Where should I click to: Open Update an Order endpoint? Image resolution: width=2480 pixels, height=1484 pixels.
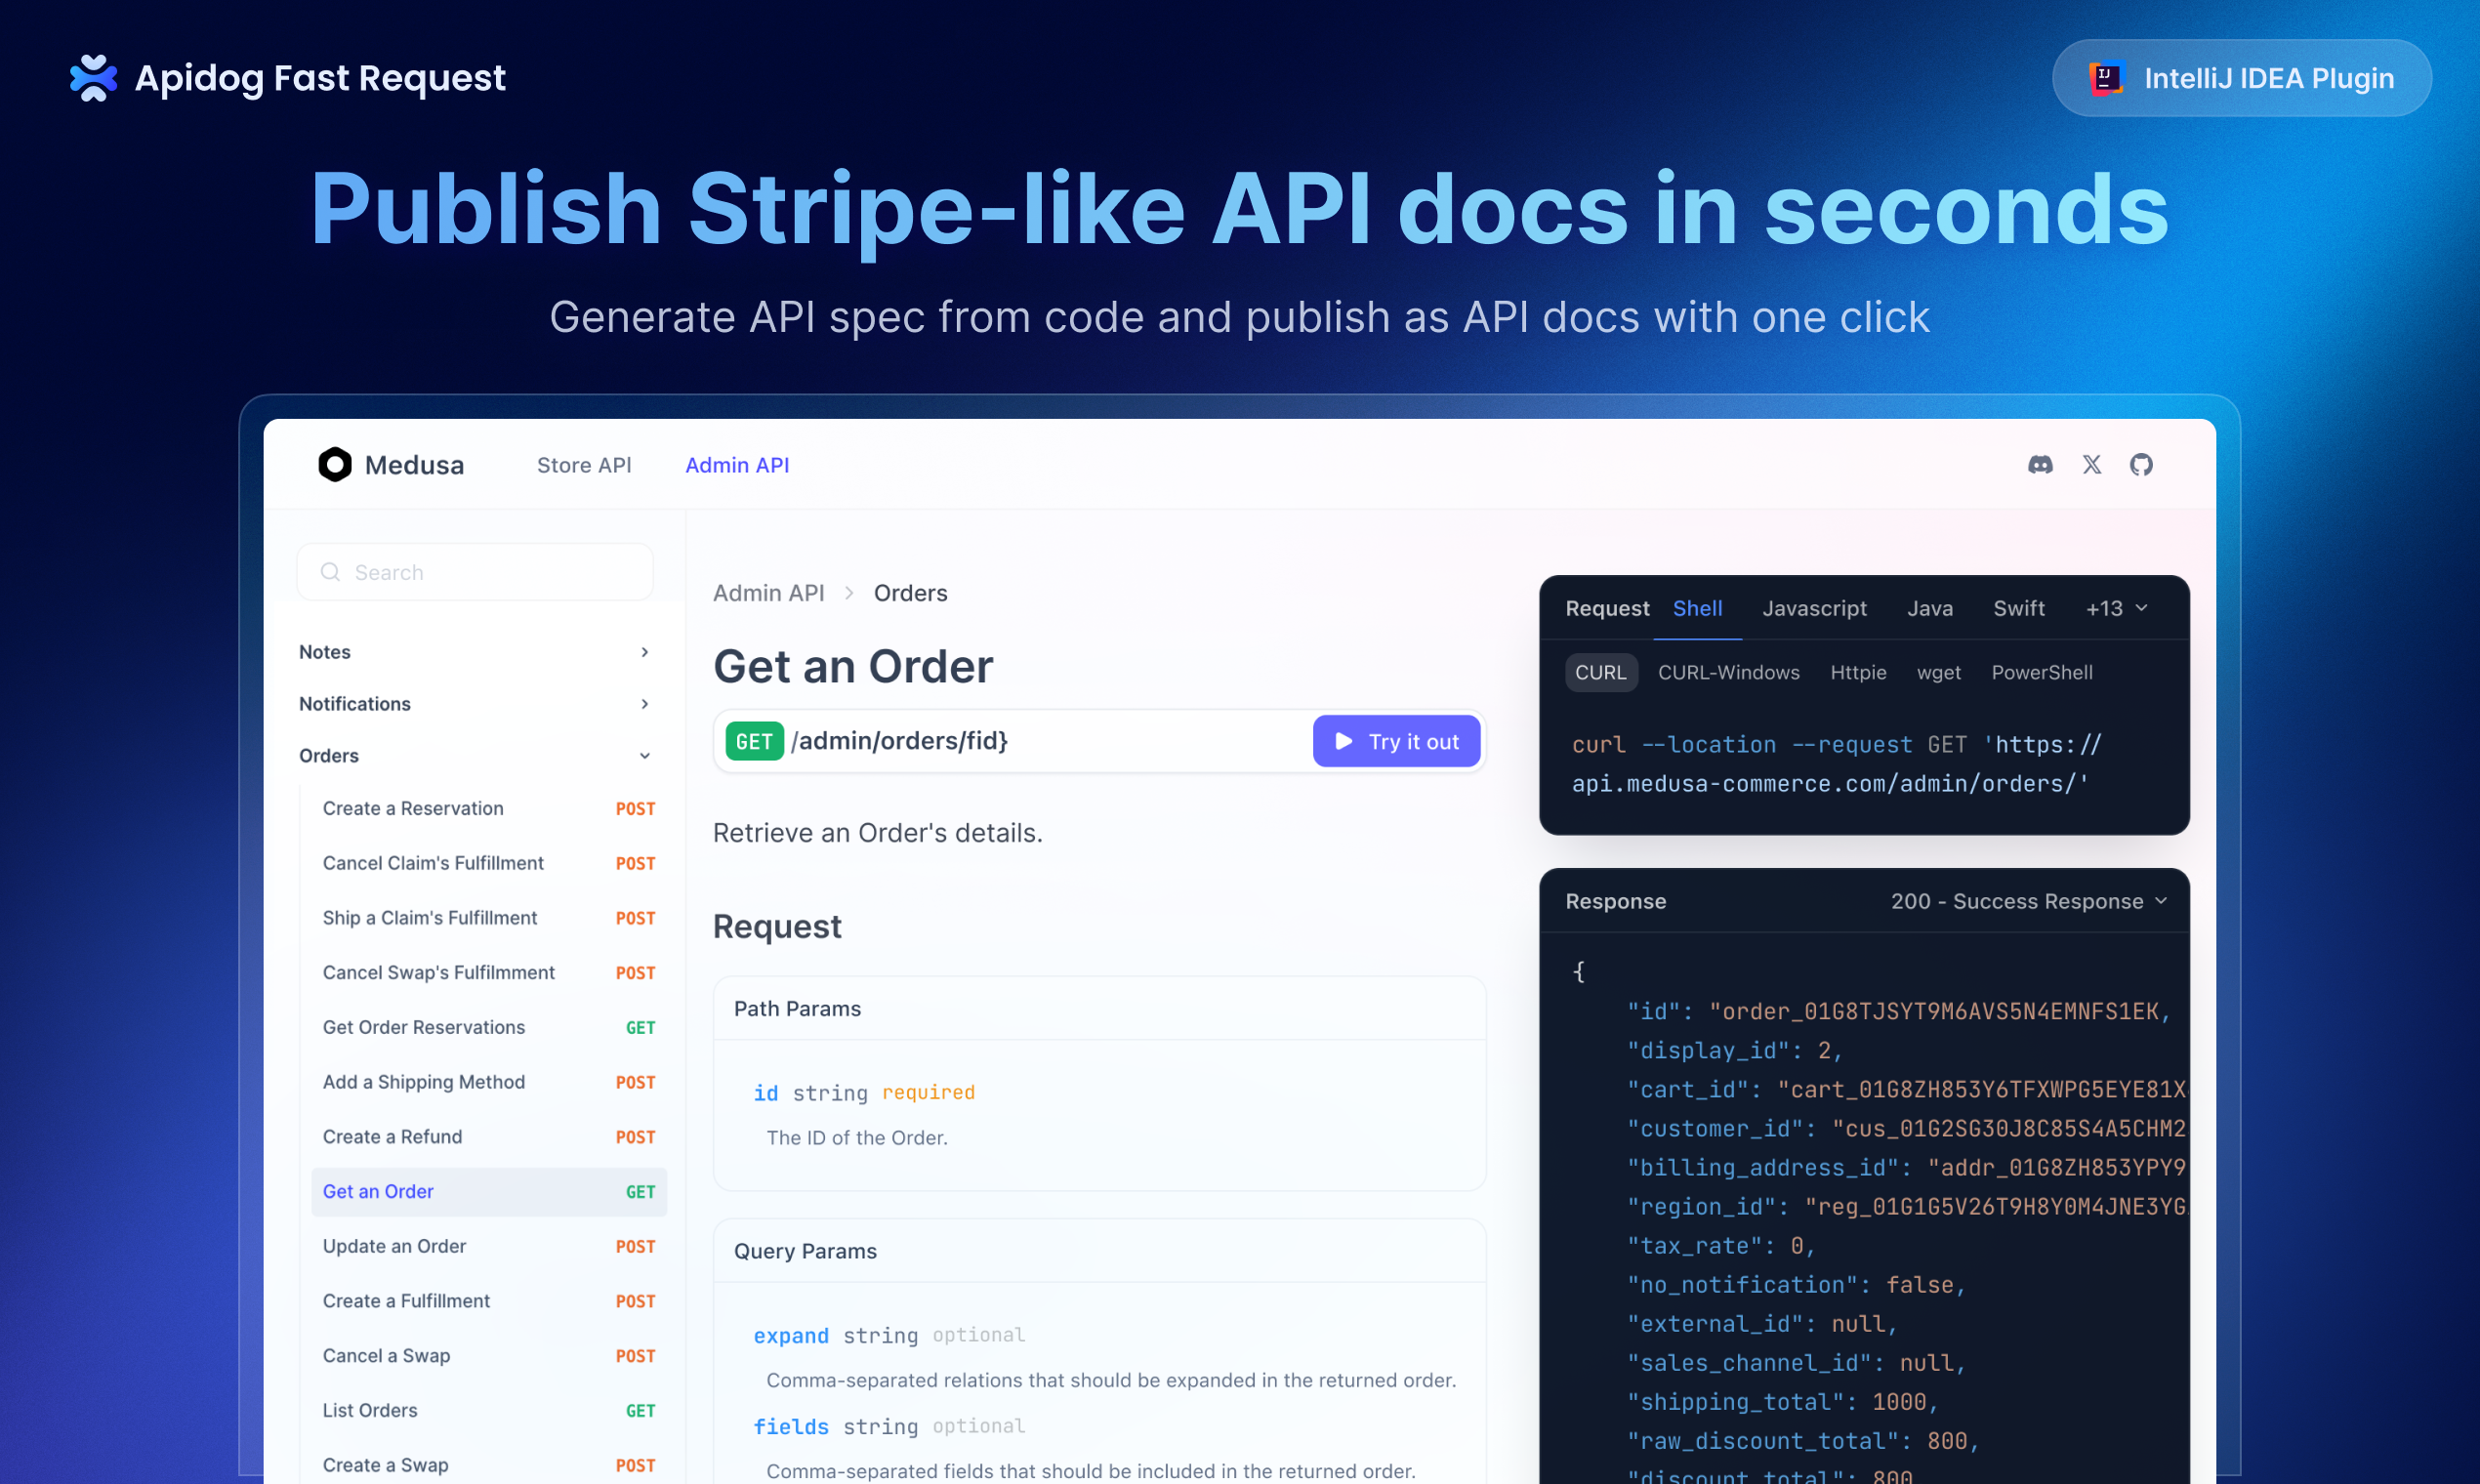[489, 1247]
